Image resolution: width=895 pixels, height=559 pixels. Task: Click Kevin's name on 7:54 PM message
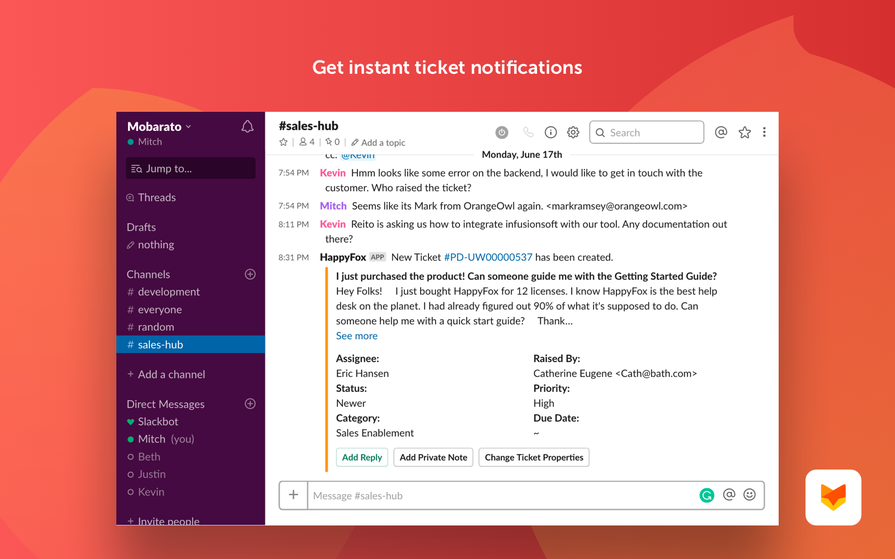click(x=333, y=173)
